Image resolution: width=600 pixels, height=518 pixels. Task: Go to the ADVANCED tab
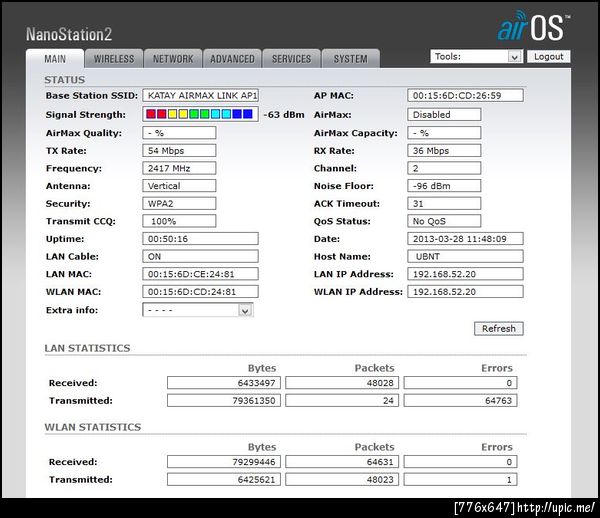coord(232,59)
